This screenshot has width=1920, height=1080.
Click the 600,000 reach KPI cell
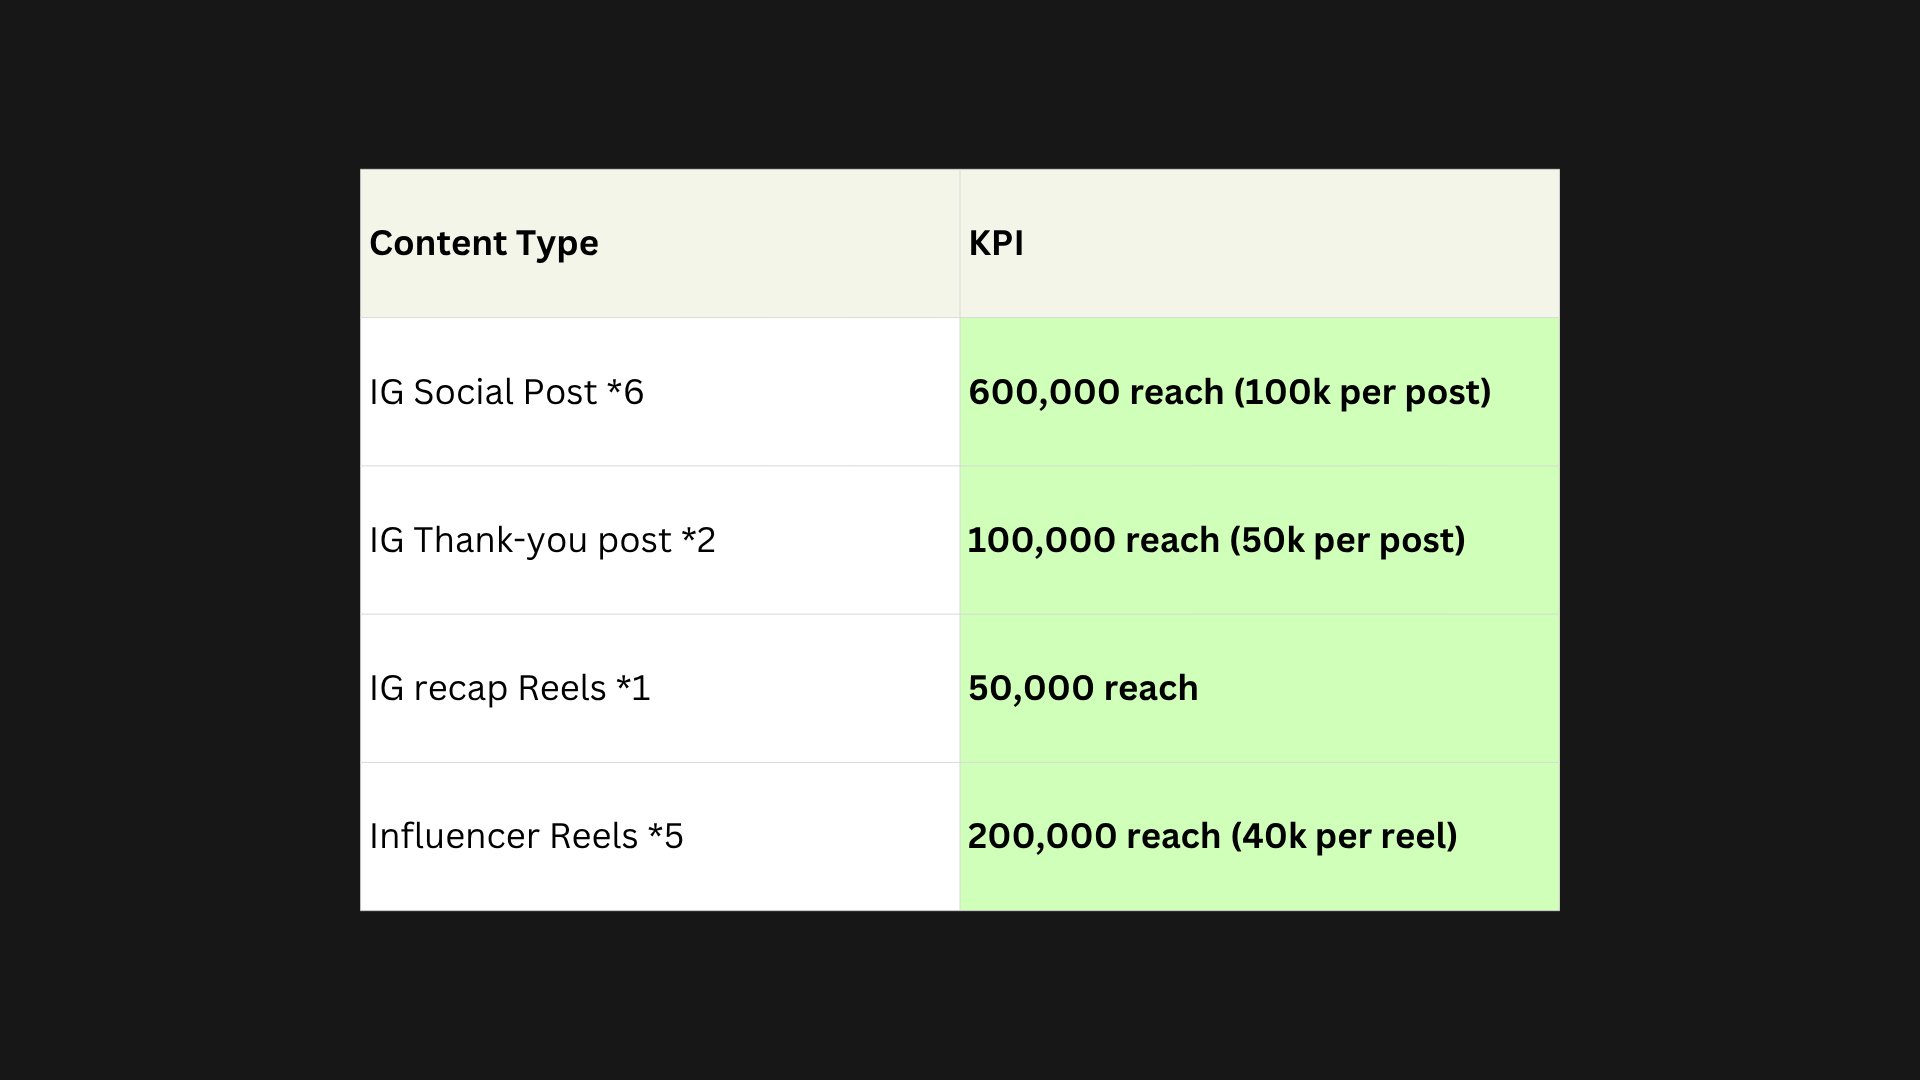click(x=1260, y=392)
